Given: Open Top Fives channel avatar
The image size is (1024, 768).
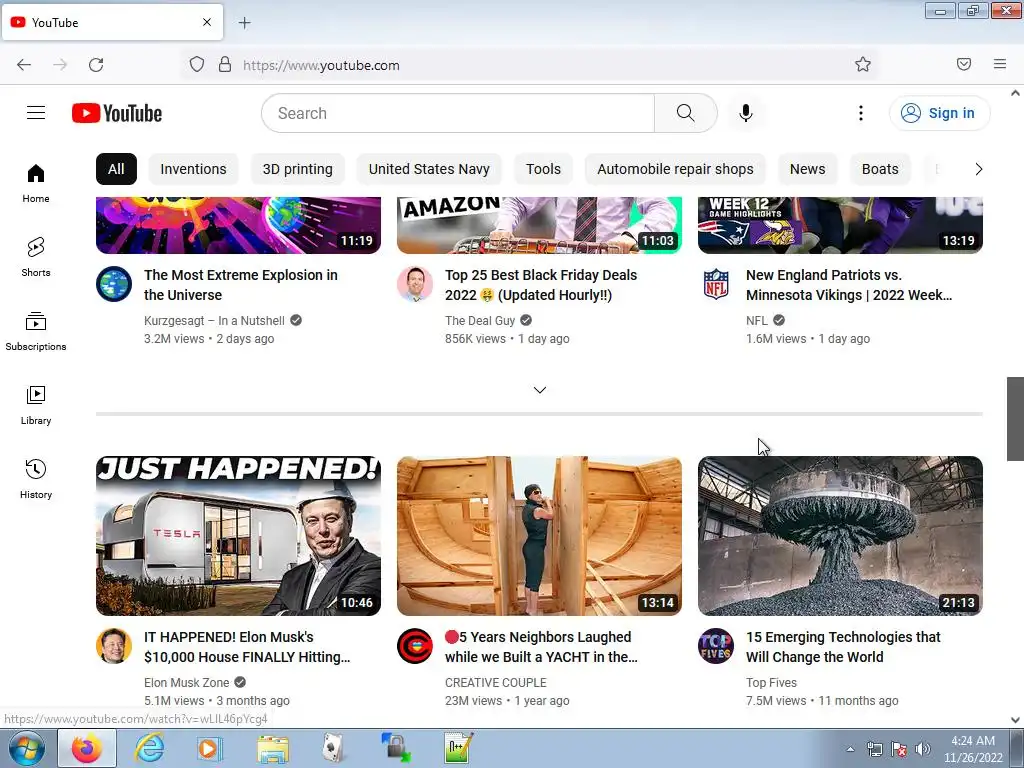Looking at the screenshot, I should point(716,646).
